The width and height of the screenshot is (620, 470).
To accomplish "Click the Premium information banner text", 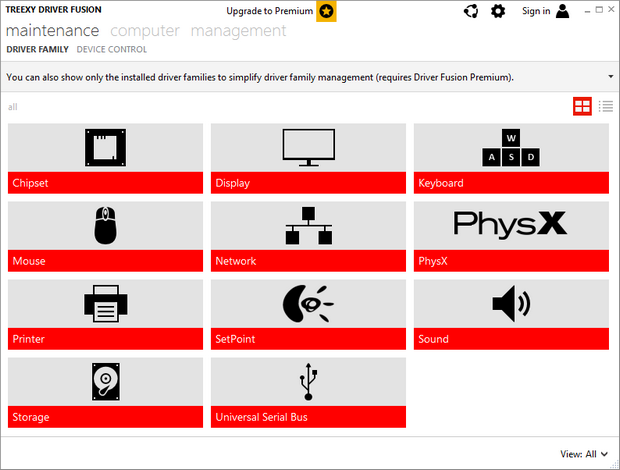I will [x=260, y=77].
